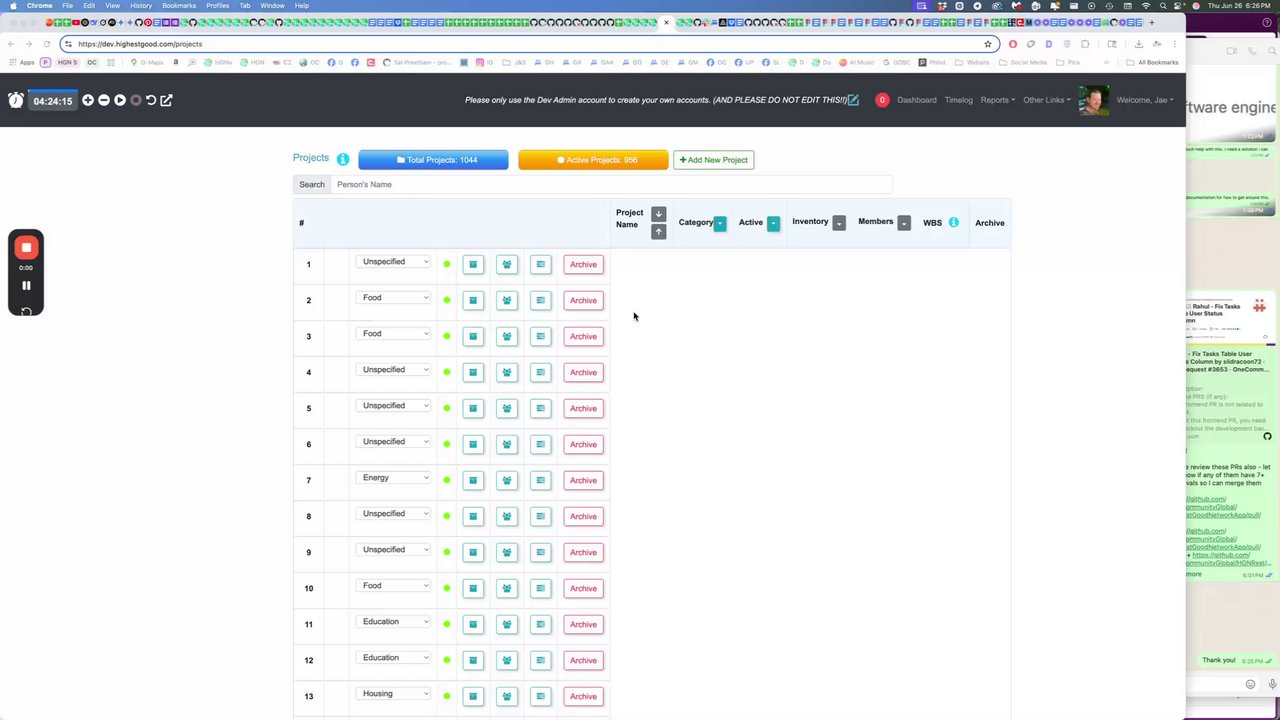Reset the timer with the undo icon
This screenshot has width=1280, height=720.
[x=151, y=100]
